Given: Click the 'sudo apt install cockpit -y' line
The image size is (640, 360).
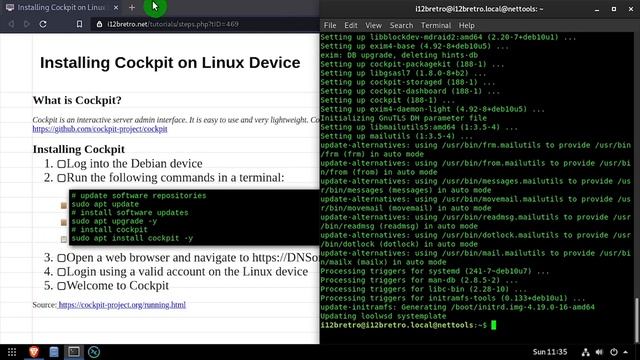Looking at the screenshot, I should 132,238.
